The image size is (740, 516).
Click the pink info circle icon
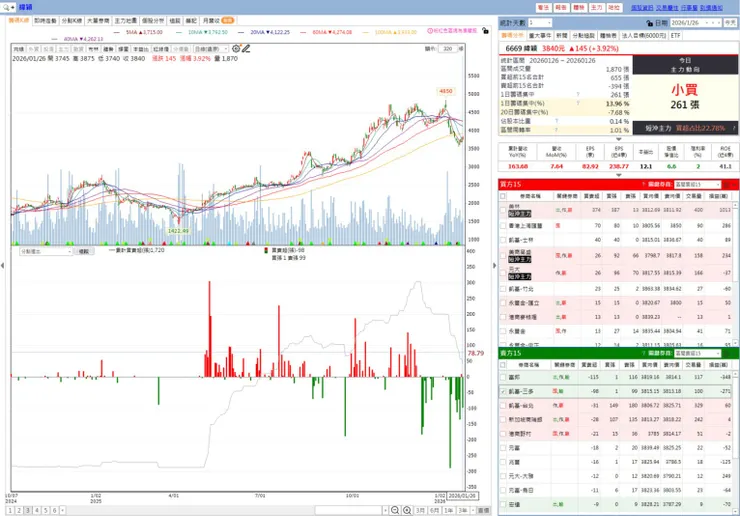tap(430, 31)
